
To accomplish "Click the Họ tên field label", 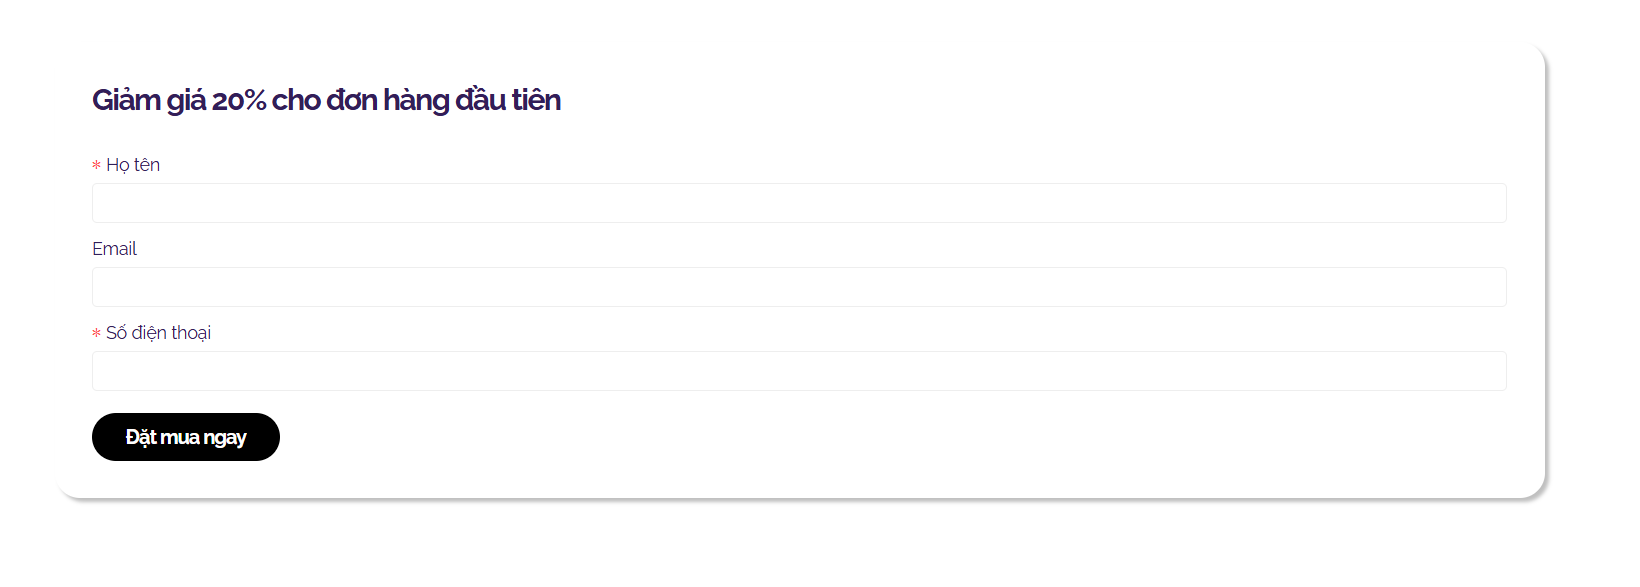I will [133, 165].
